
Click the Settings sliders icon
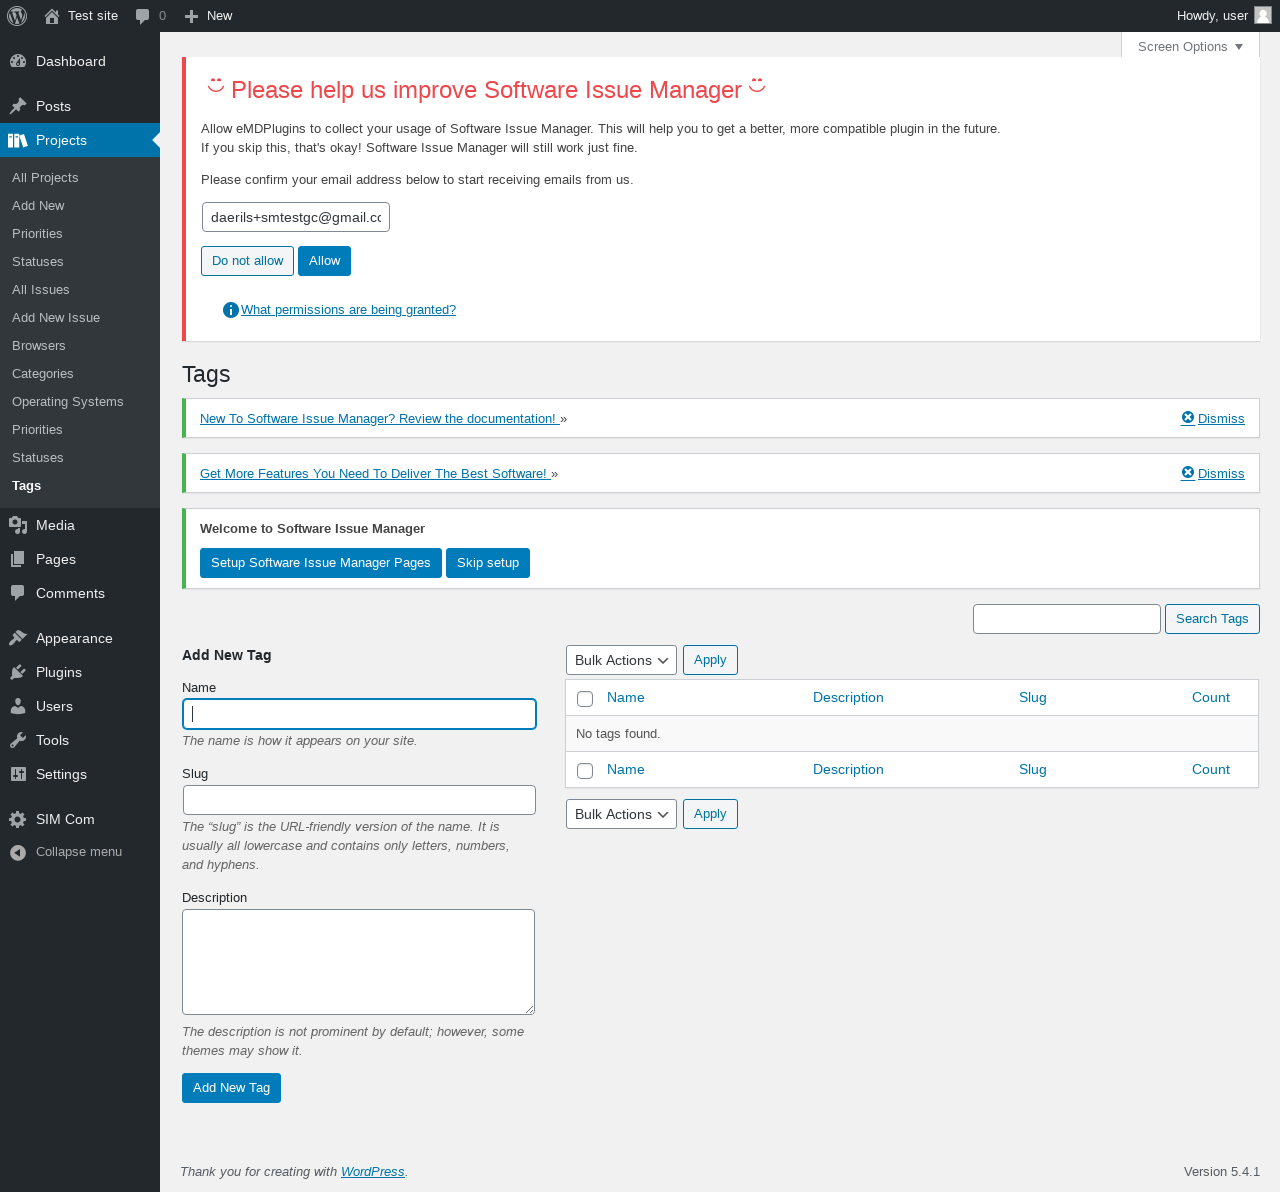(x=18, y=774)
